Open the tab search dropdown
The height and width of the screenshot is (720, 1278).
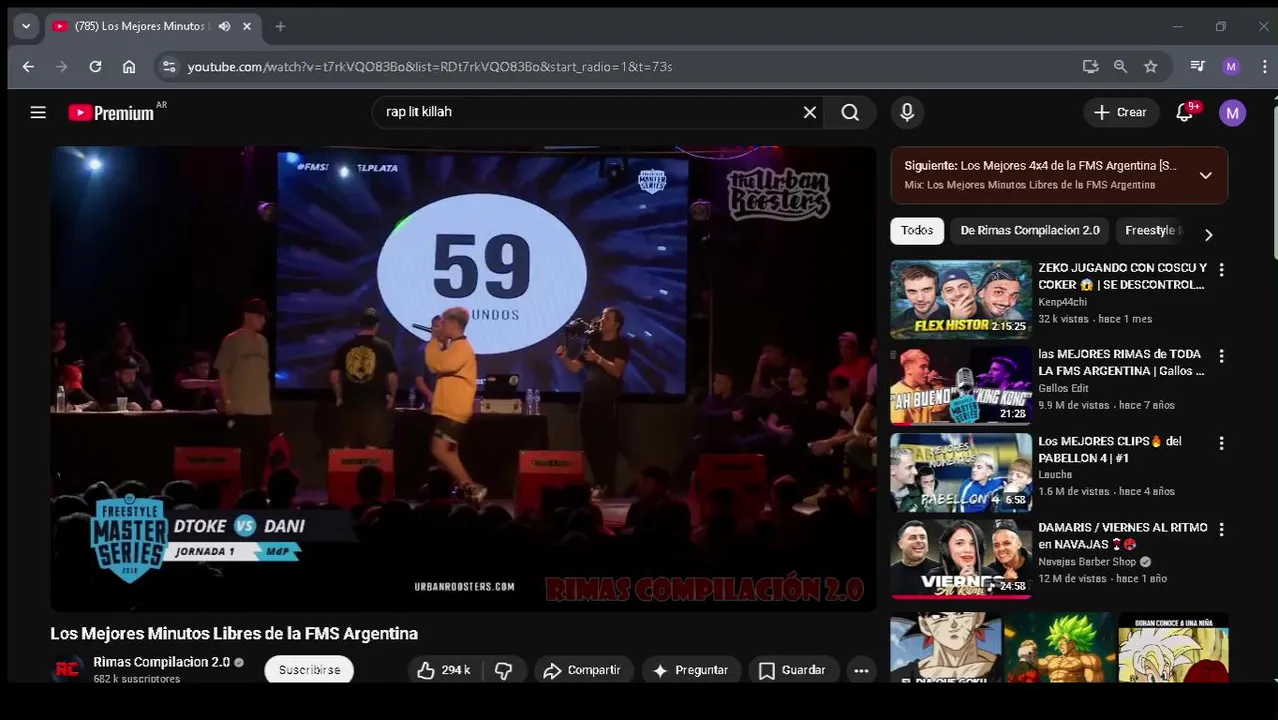pos(26,26)
